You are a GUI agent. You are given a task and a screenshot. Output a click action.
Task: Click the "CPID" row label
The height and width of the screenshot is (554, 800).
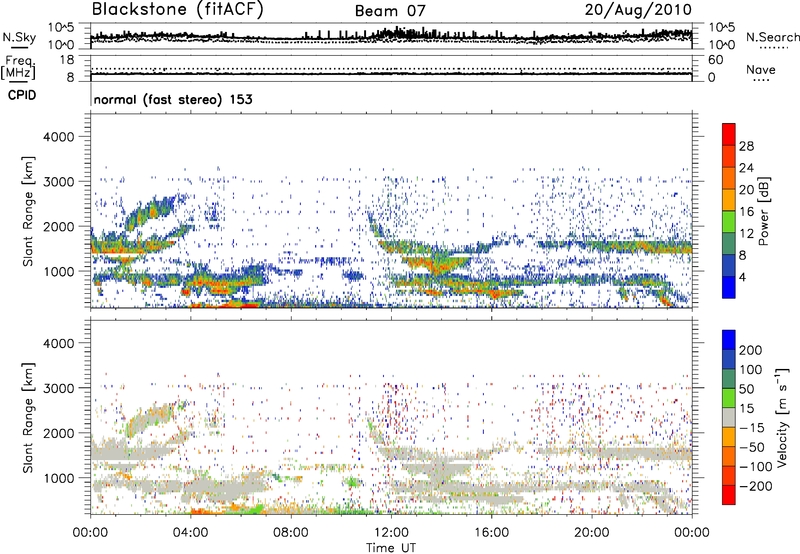click(x=22, y=95)
